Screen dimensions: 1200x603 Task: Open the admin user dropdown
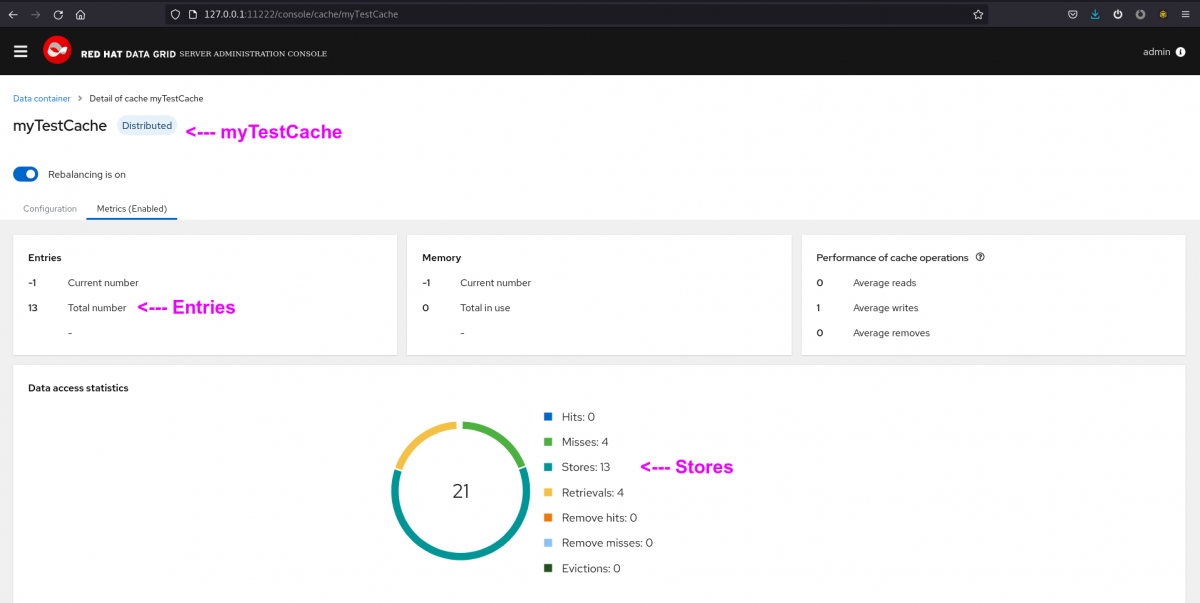1156,52
